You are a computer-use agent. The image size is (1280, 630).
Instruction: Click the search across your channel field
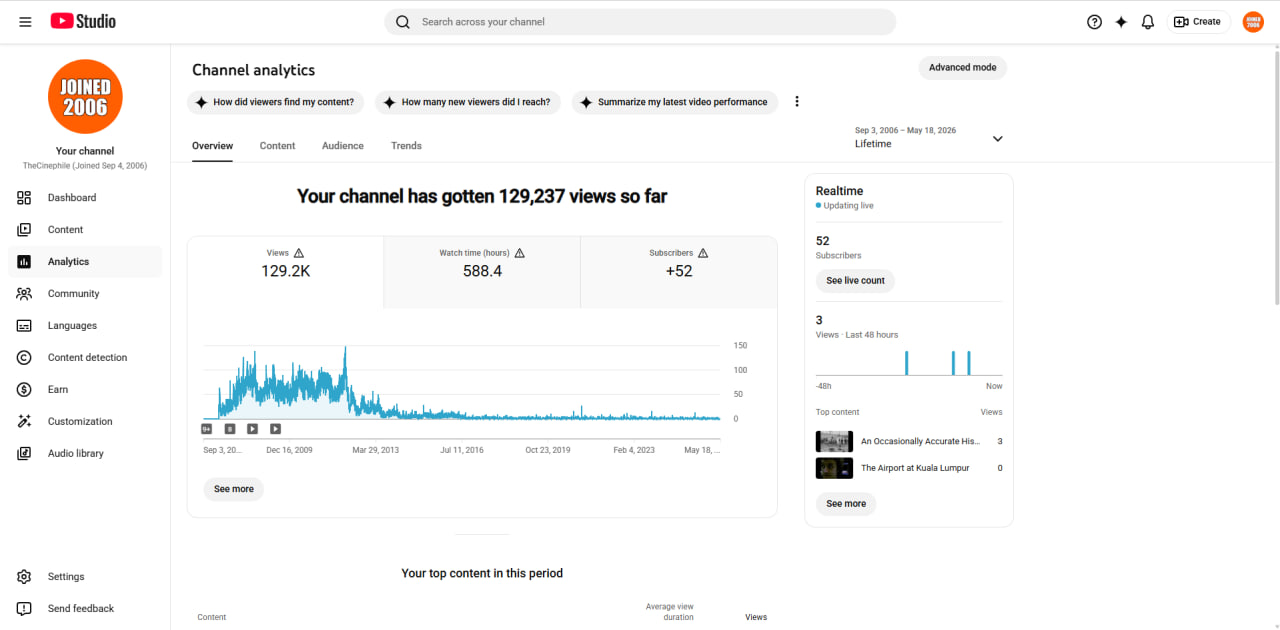640,22
